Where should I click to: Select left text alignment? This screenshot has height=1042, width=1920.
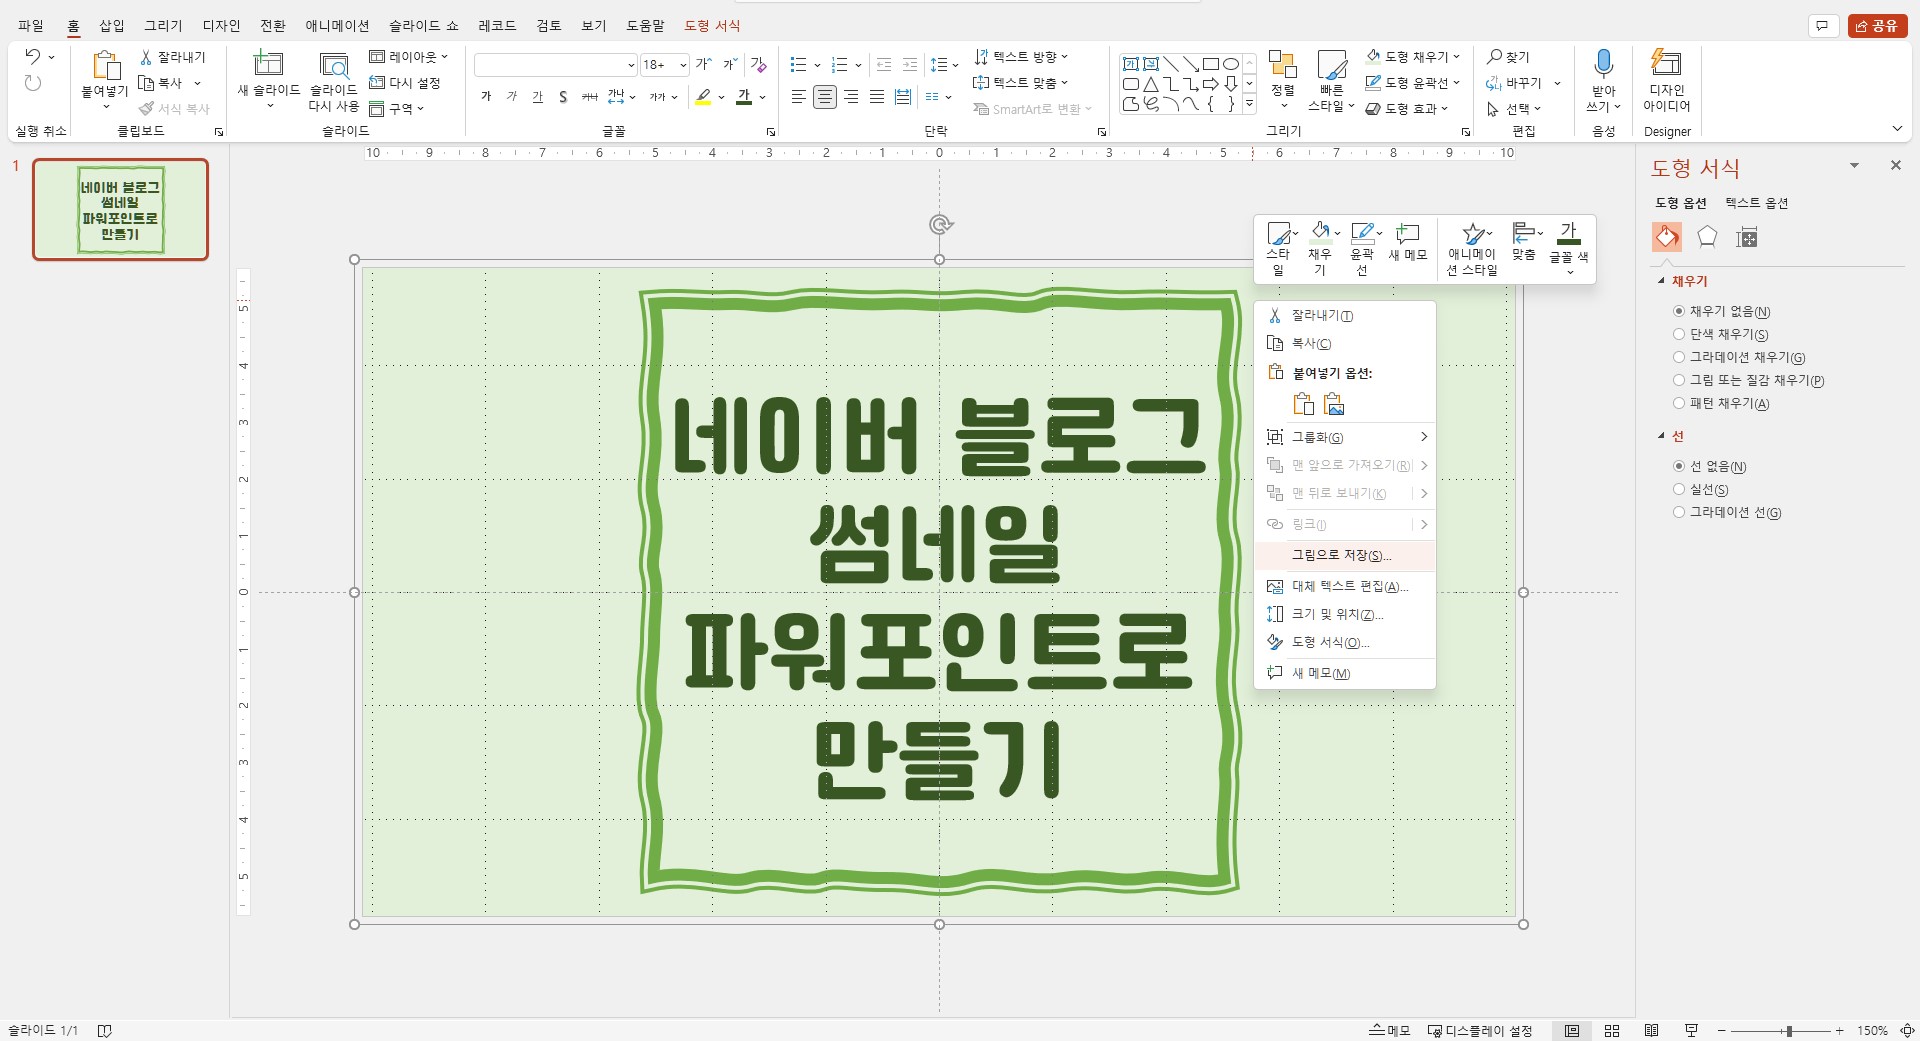pos(799,97)
